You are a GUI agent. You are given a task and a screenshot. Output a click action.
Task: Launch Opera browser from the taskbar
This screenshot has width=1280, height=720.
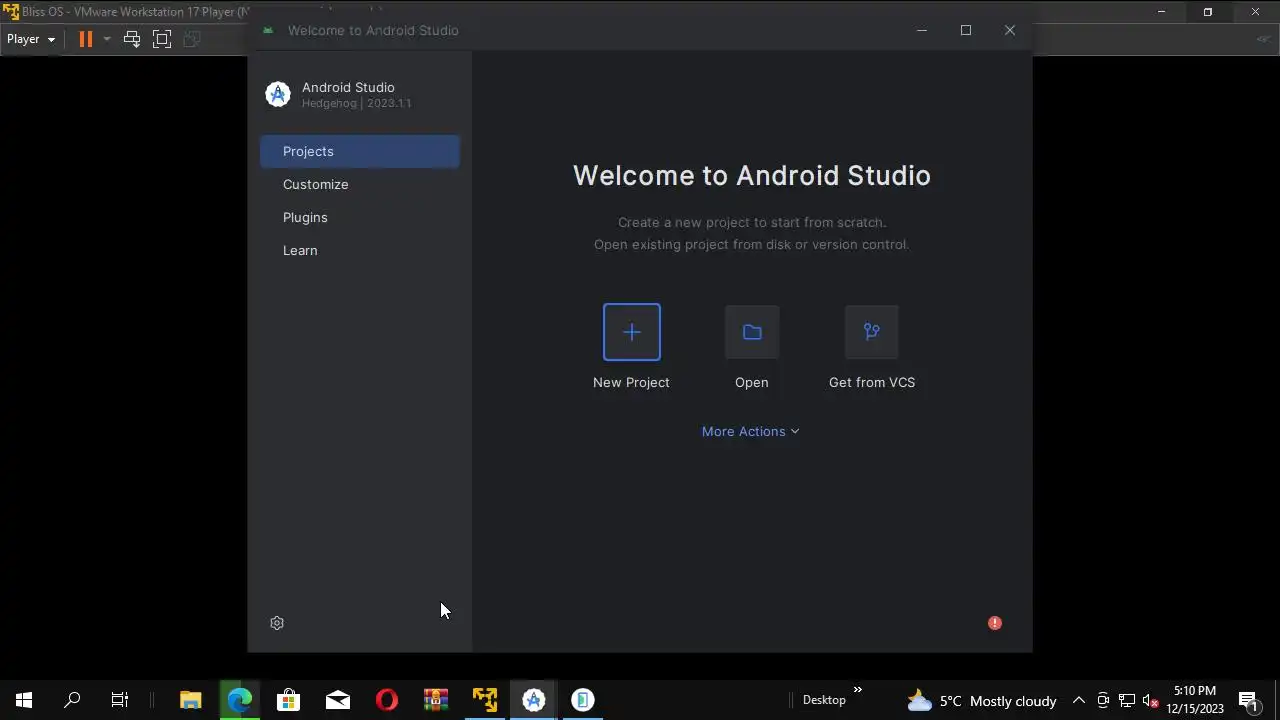click(386, 700)
